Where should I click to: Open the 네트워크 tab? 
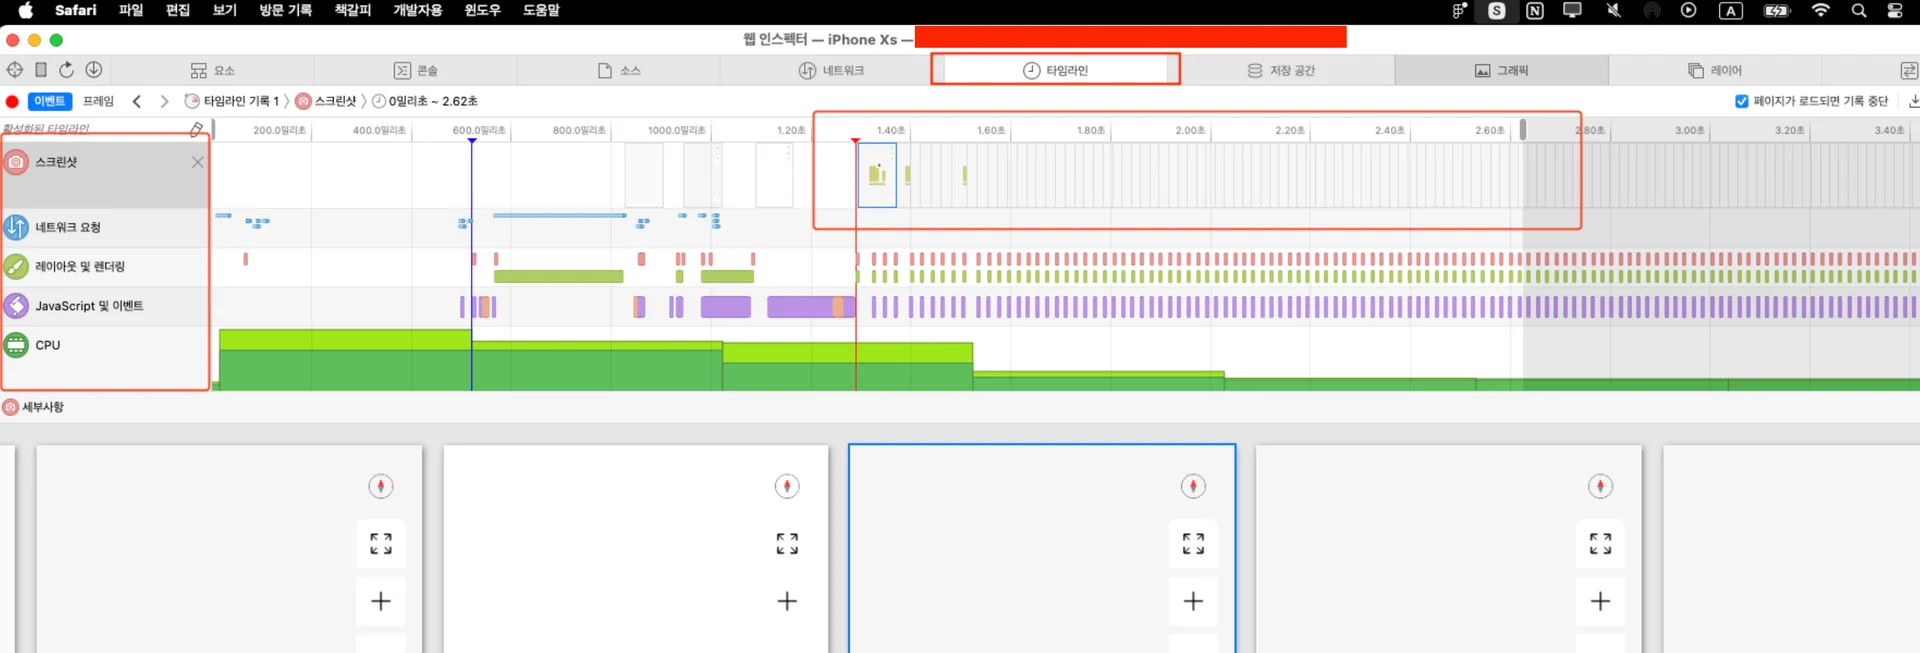[831, 70]
